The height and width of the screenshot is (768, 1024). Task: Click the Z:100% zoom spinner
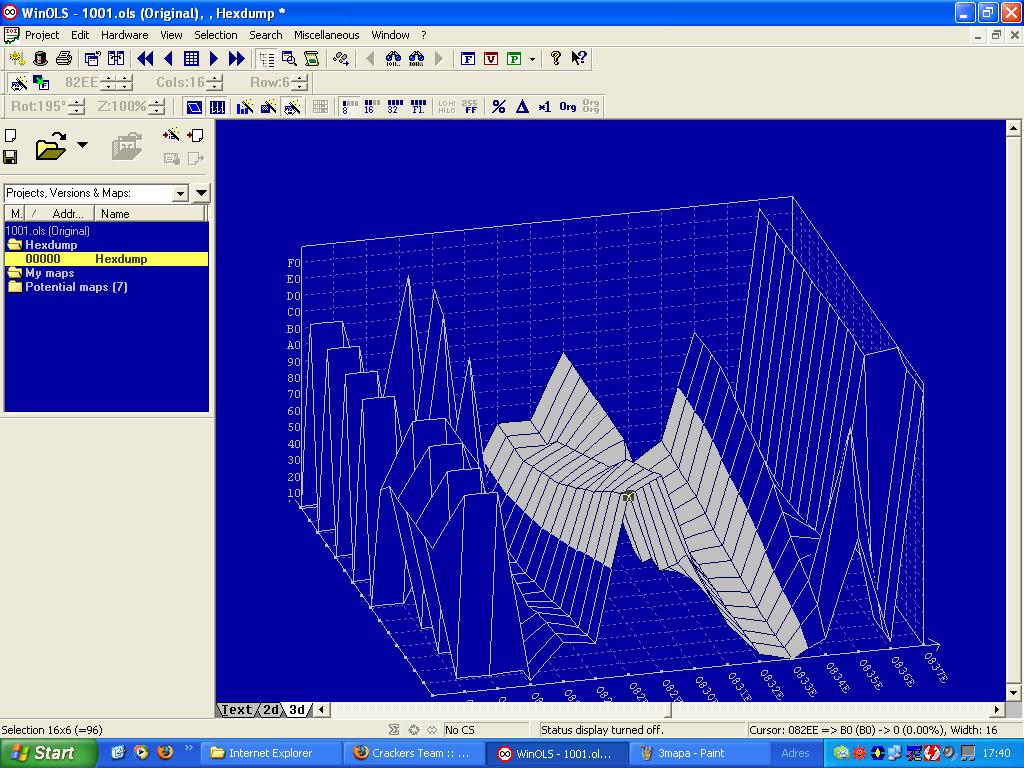click(156, 106)
